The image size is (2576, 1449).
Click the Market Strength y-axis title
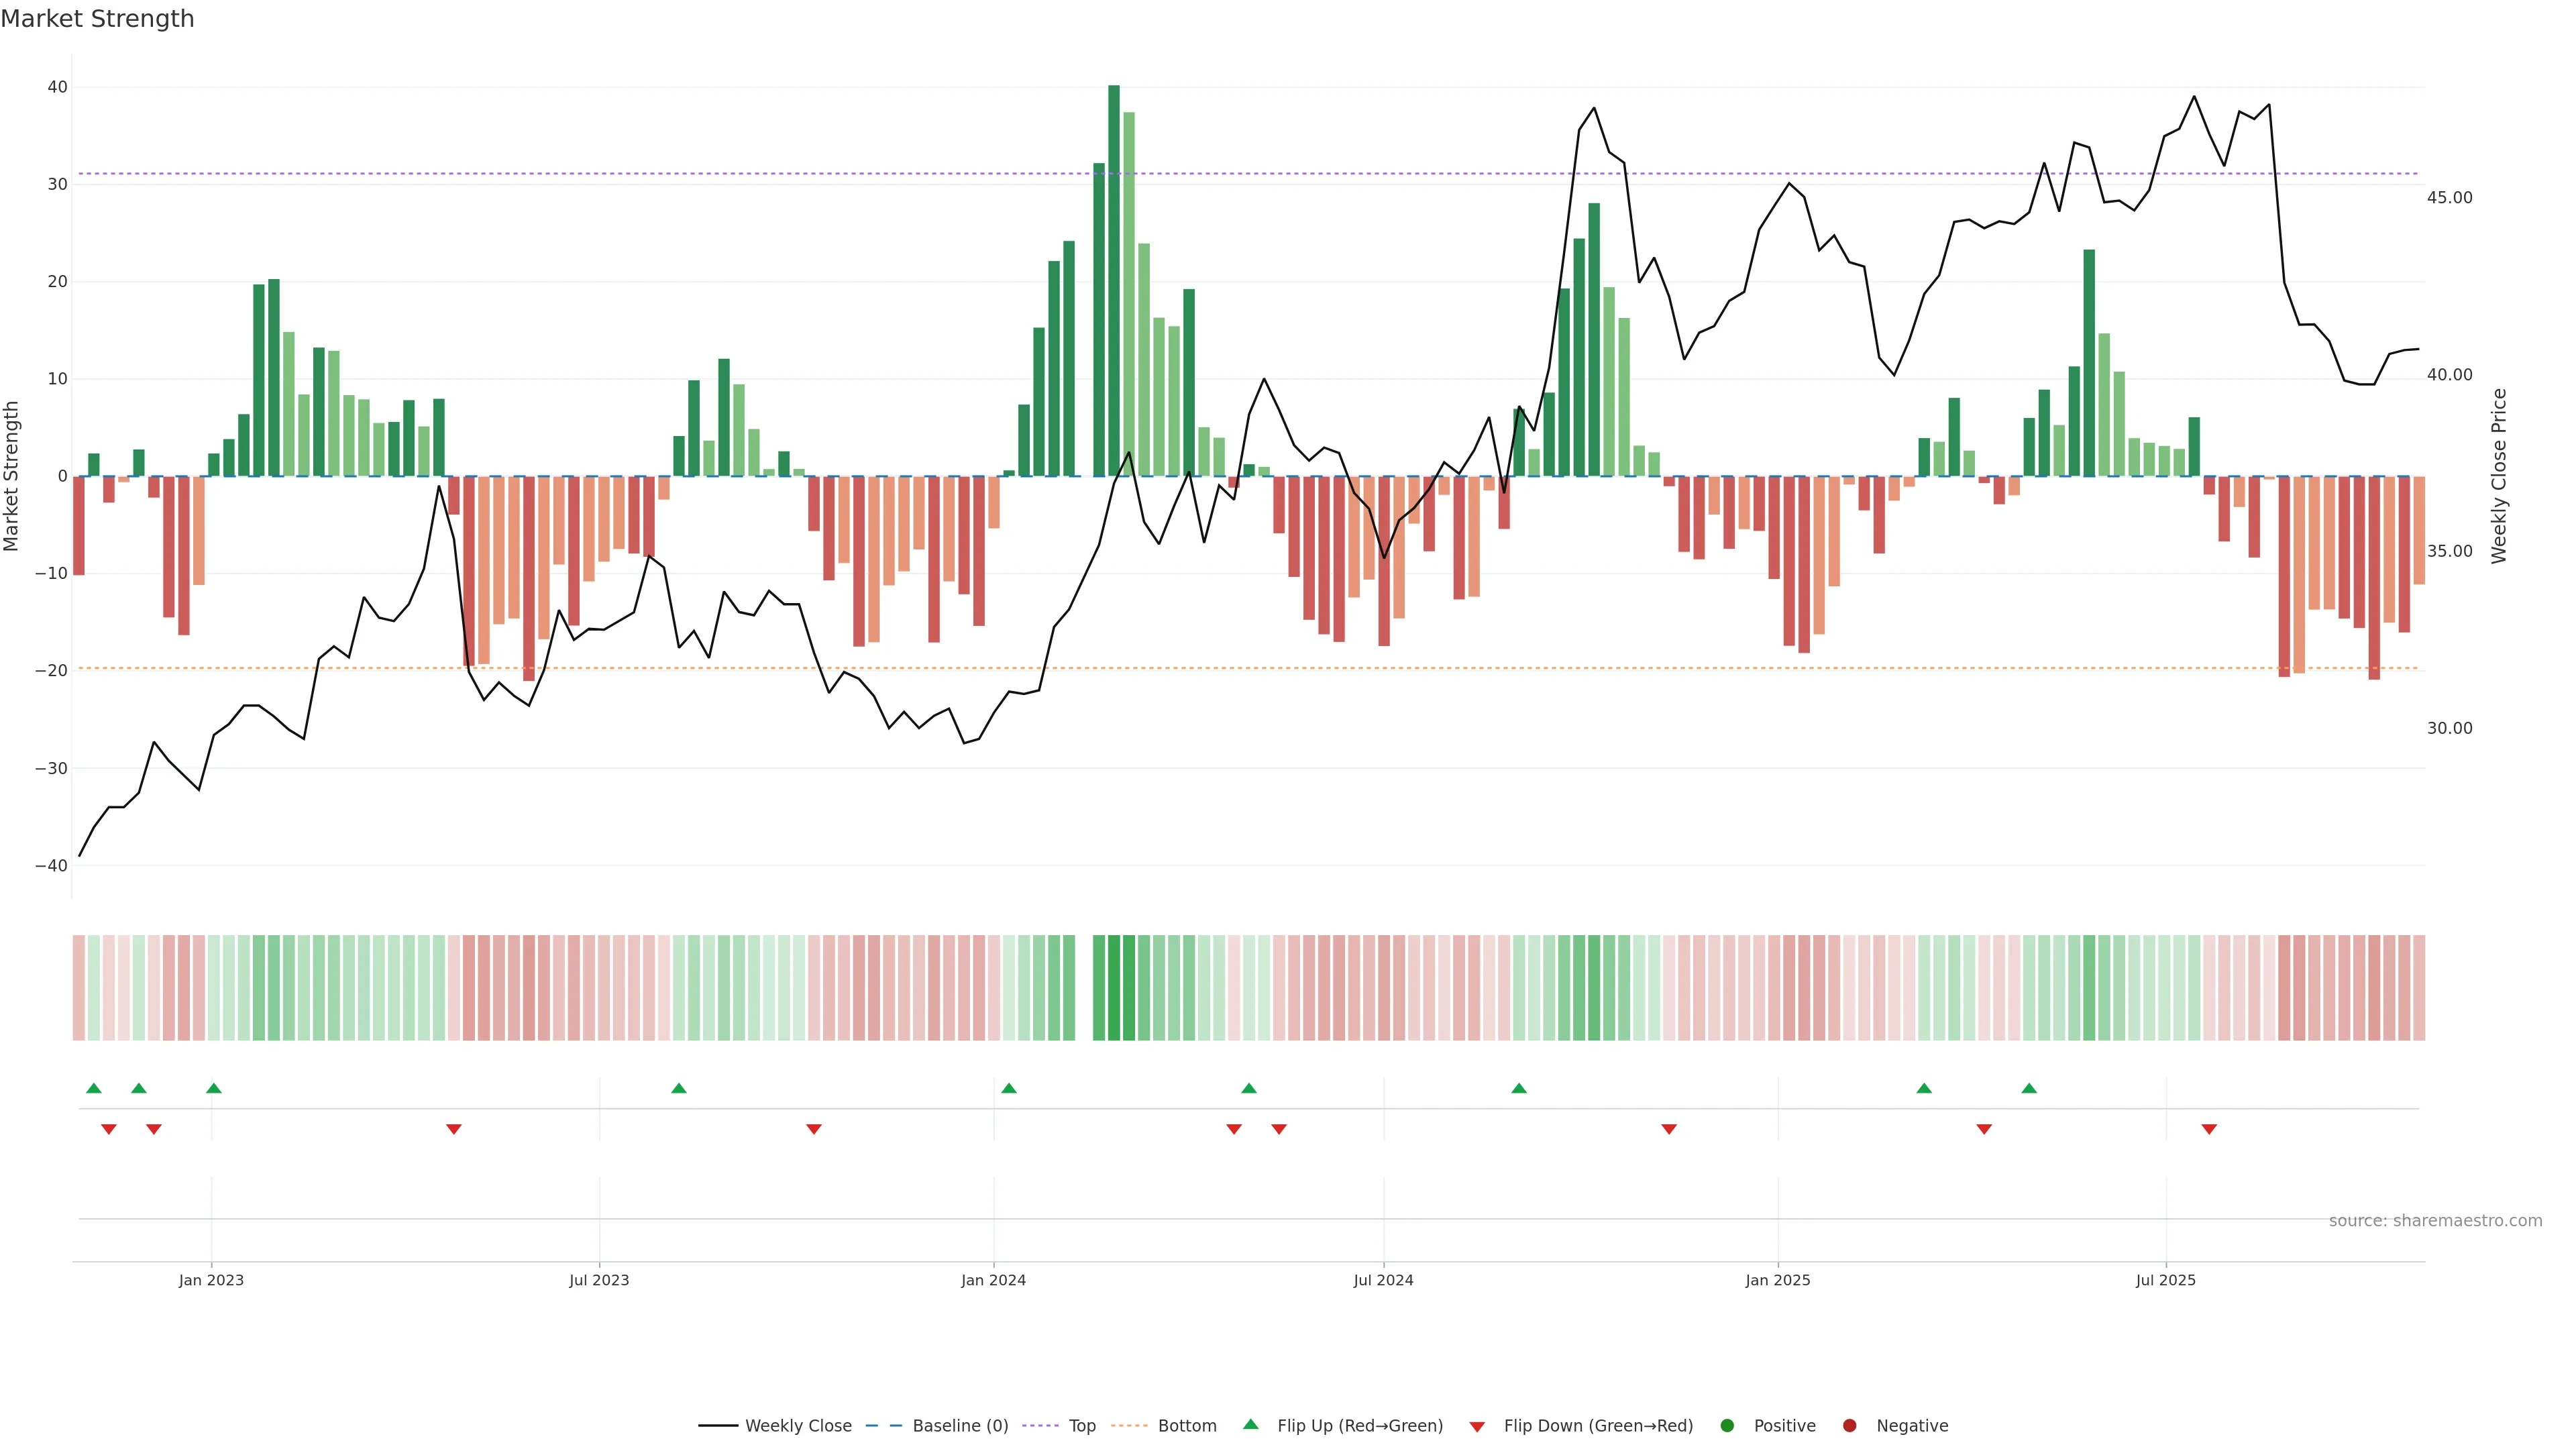tap(12, 475)
